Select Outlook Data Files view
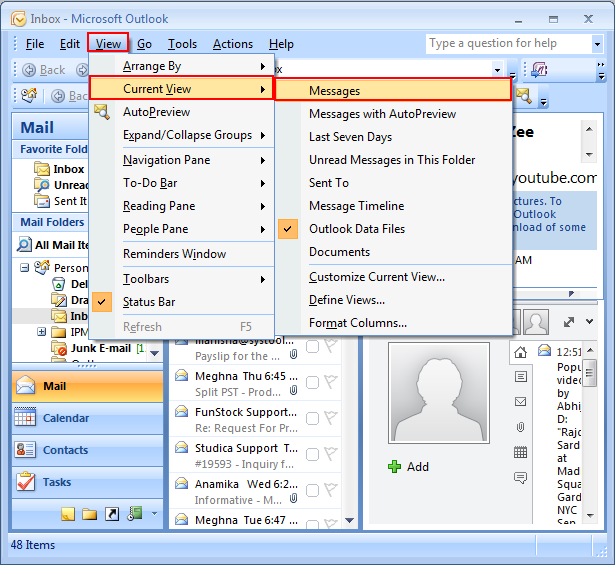This screenshot has width=615, height=565. 393,229
